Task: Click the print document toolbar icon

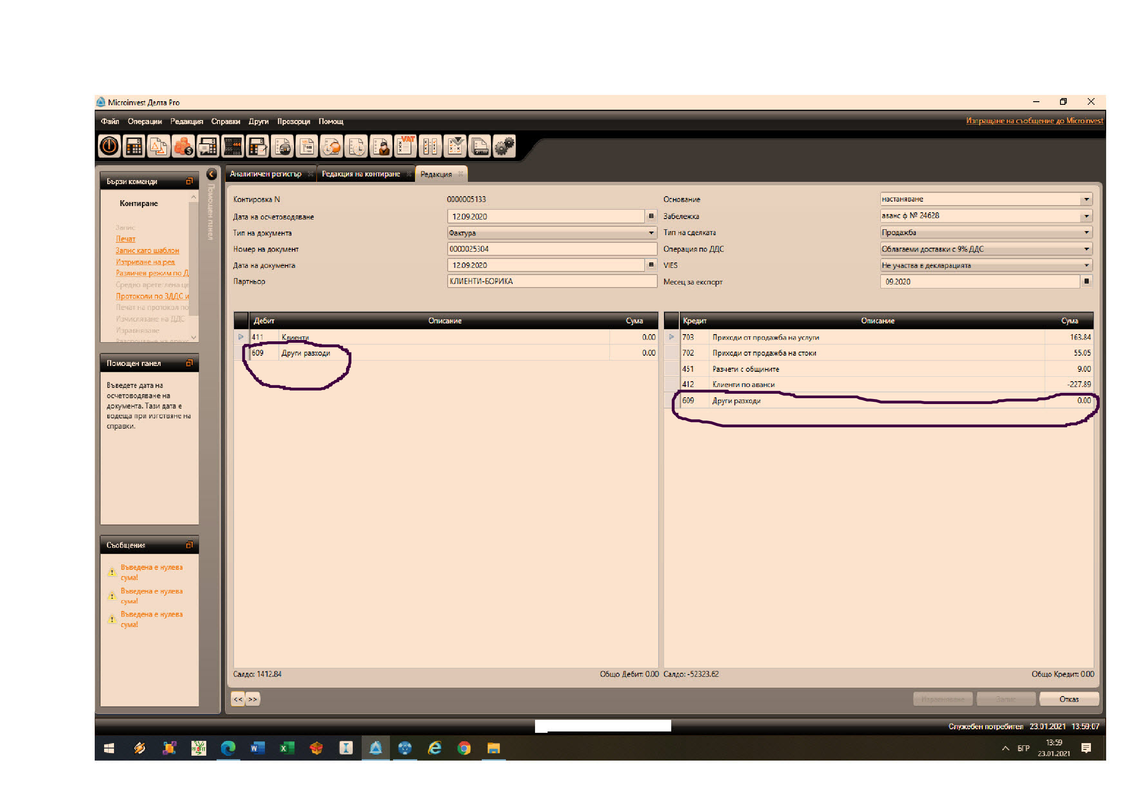Action: (479, 146)
